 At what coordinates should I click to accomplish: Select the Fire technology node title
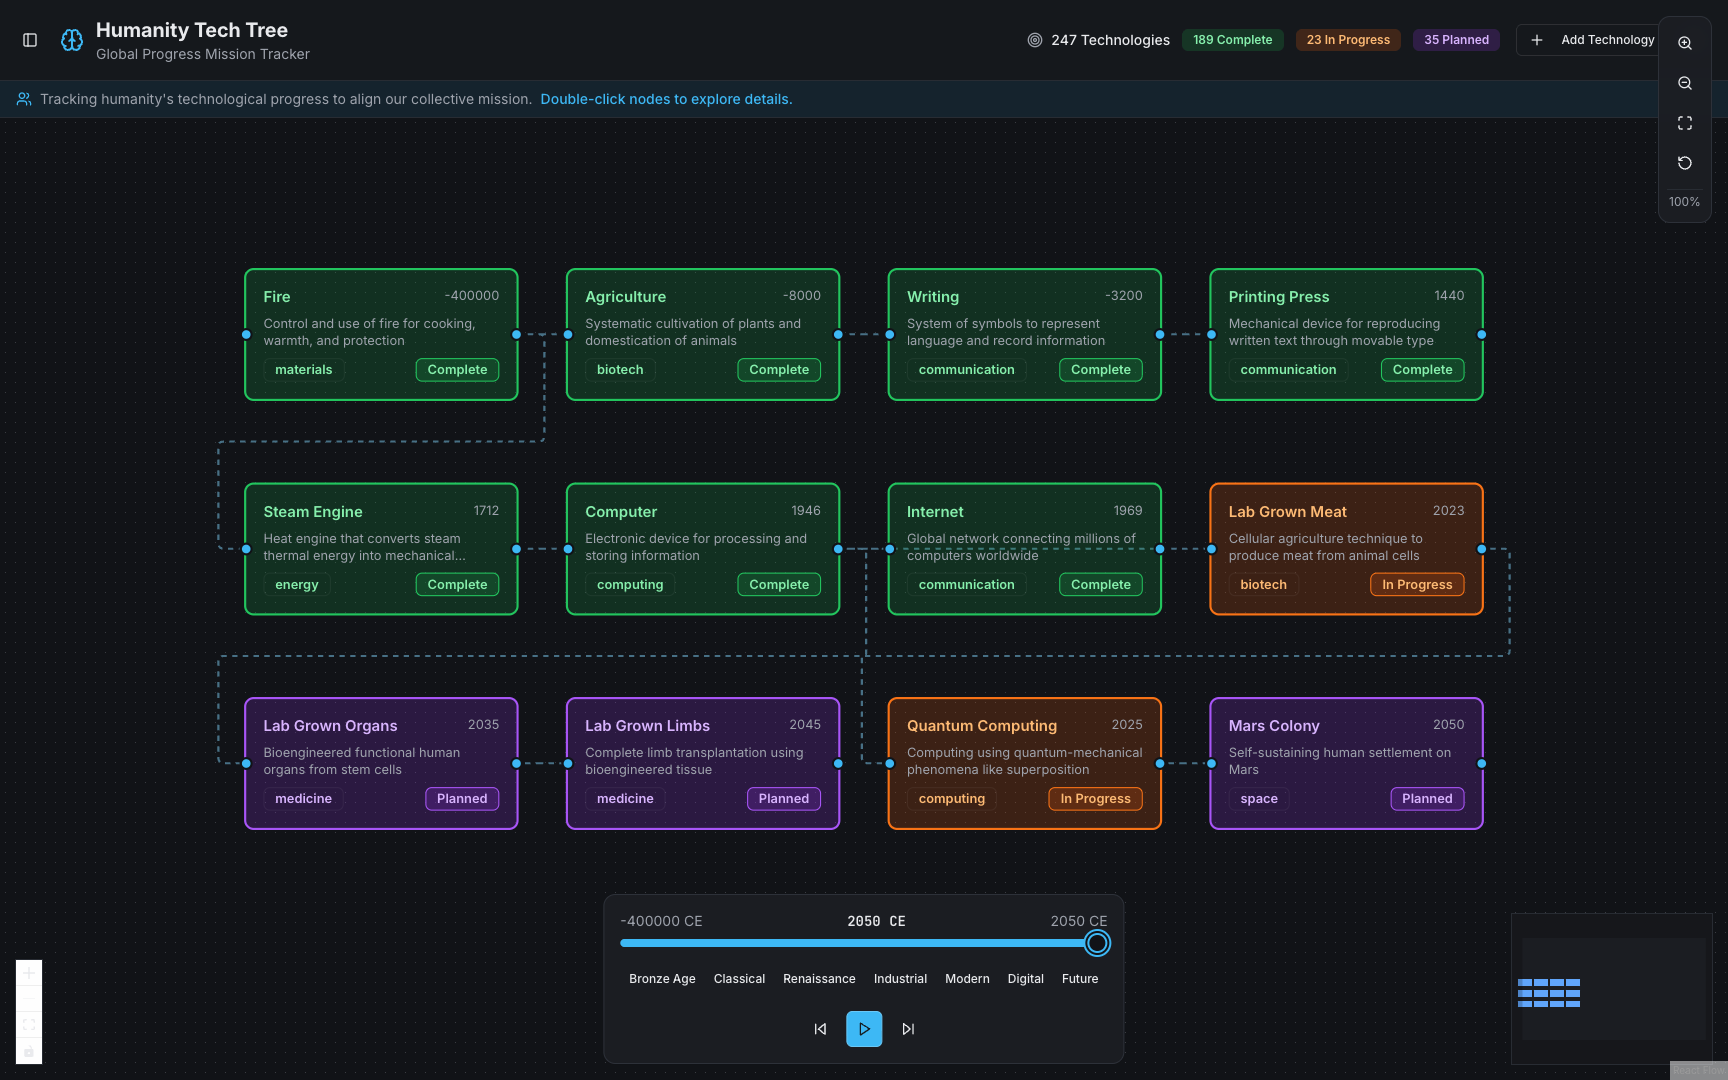tap(277, 297)
